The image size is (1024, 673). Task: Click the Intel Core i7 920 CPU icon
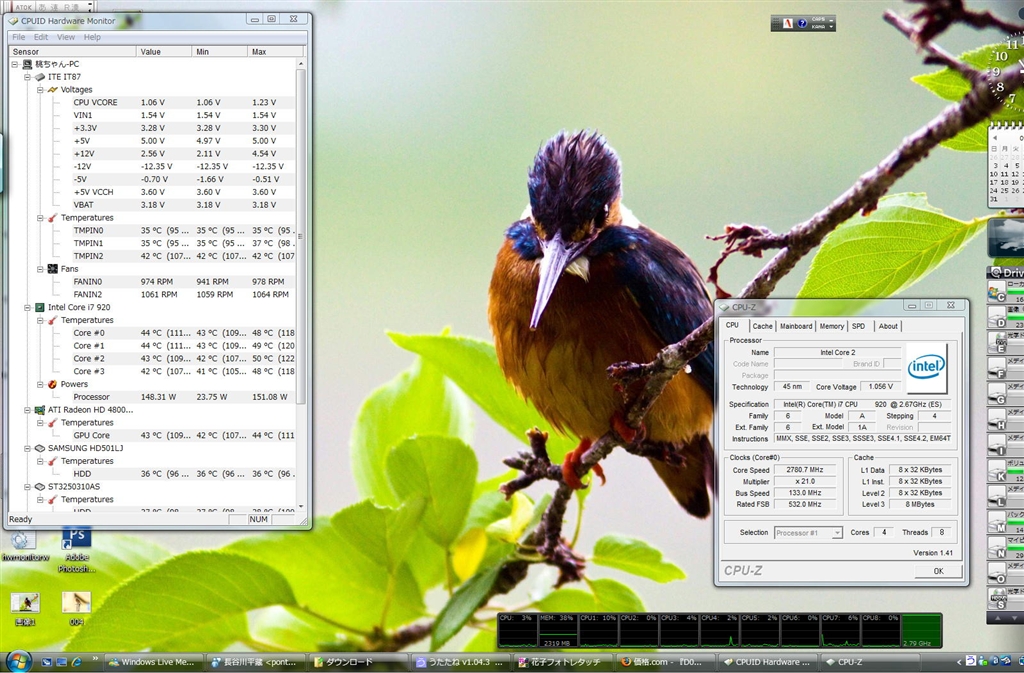[x=40, y=307]
